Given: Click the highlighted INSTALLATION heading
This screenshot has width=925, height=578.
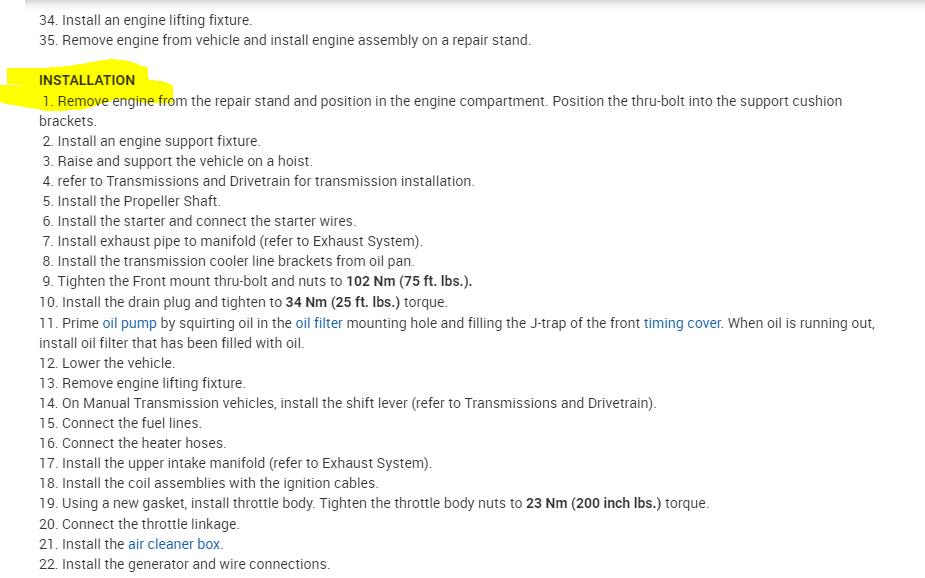Looking at the screenshot, I should tap(87, 80).
